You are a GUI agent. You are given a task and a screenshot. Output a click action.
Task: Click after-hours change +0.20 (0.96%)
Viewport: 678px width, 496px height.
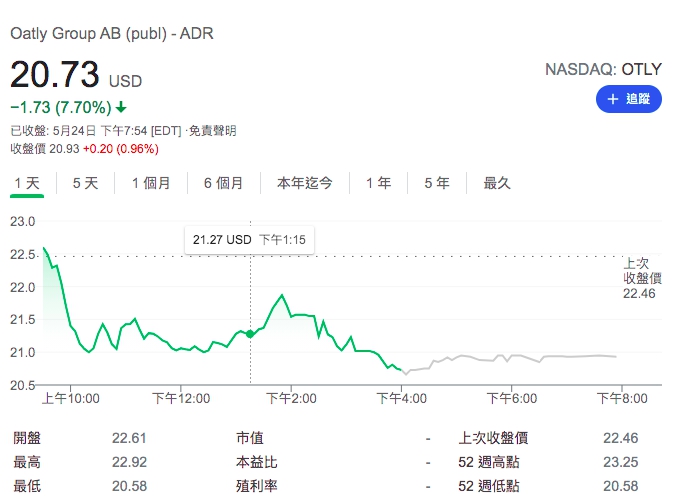point(121,149)
